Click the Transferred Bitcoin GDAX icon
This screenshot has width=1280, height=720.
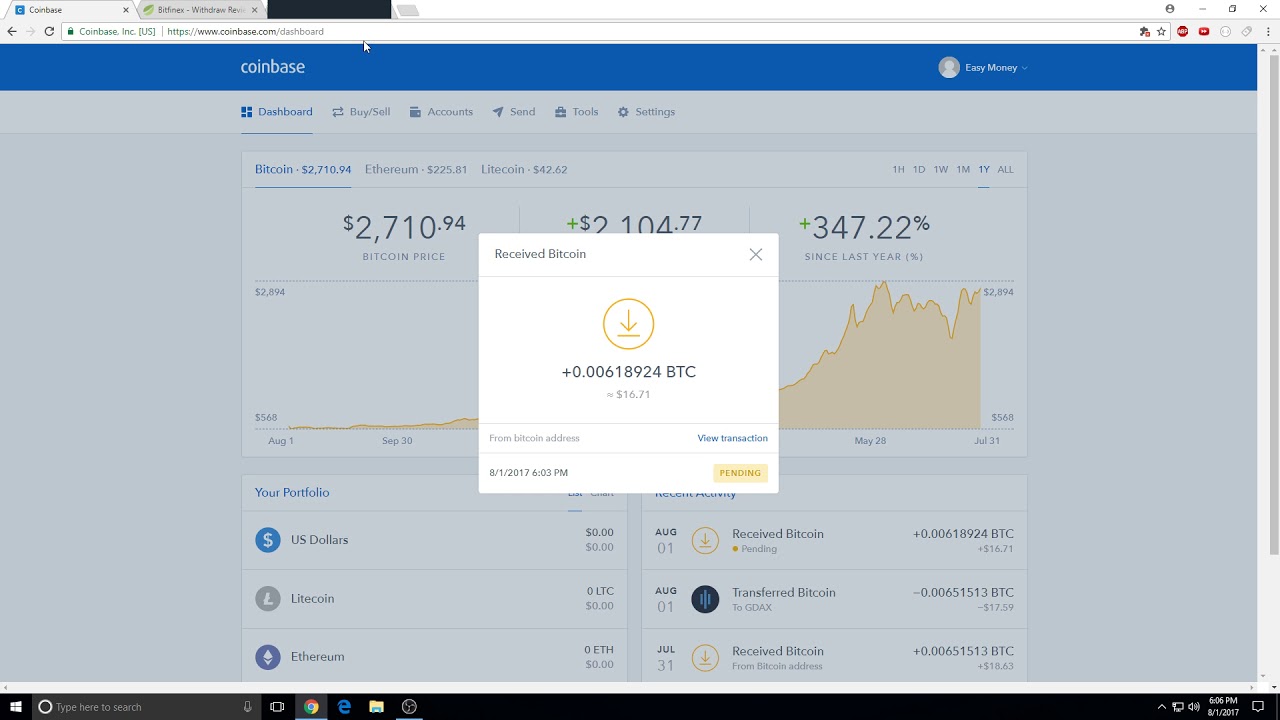(705, 599)
